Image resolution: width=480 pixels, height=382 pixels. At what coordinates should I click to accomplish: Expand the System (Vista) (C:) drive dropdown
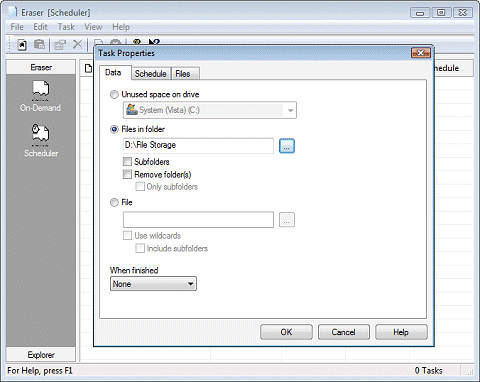coord(210,110)
